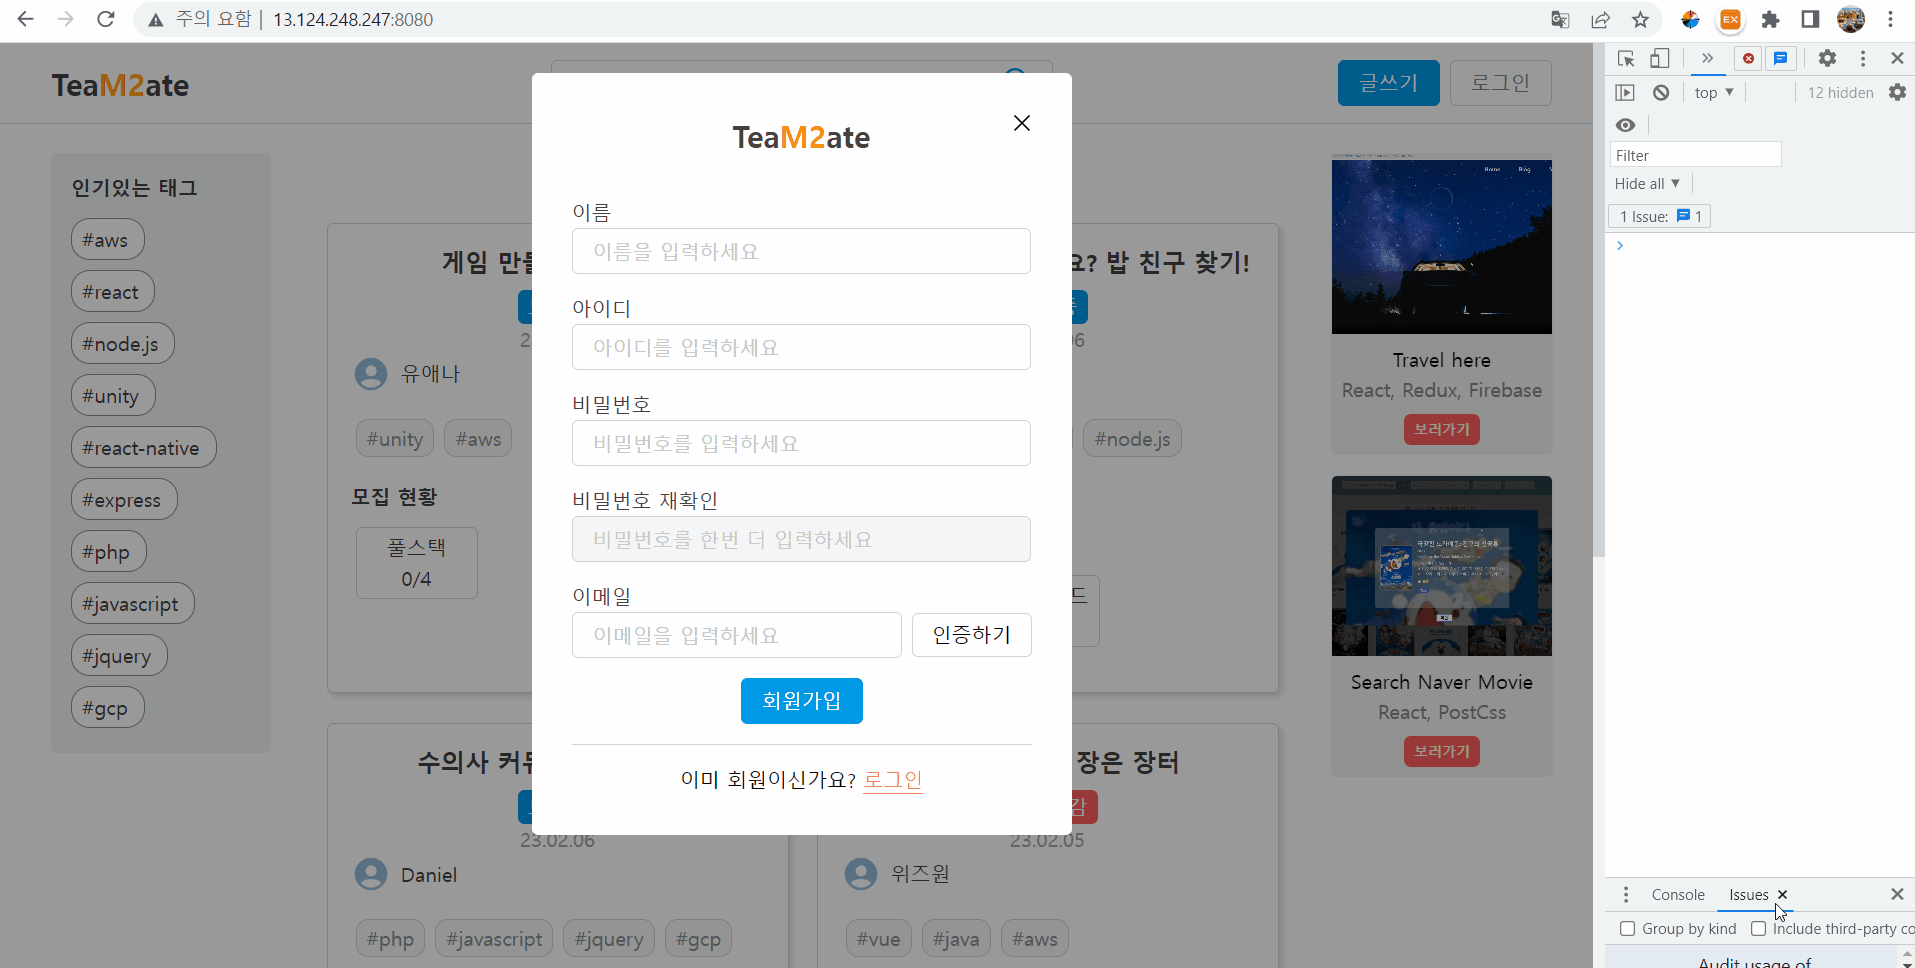This screenshot has height=968, width=1915.
Task: Focus the console Filter field
Action: click(x=1695, y=155)
